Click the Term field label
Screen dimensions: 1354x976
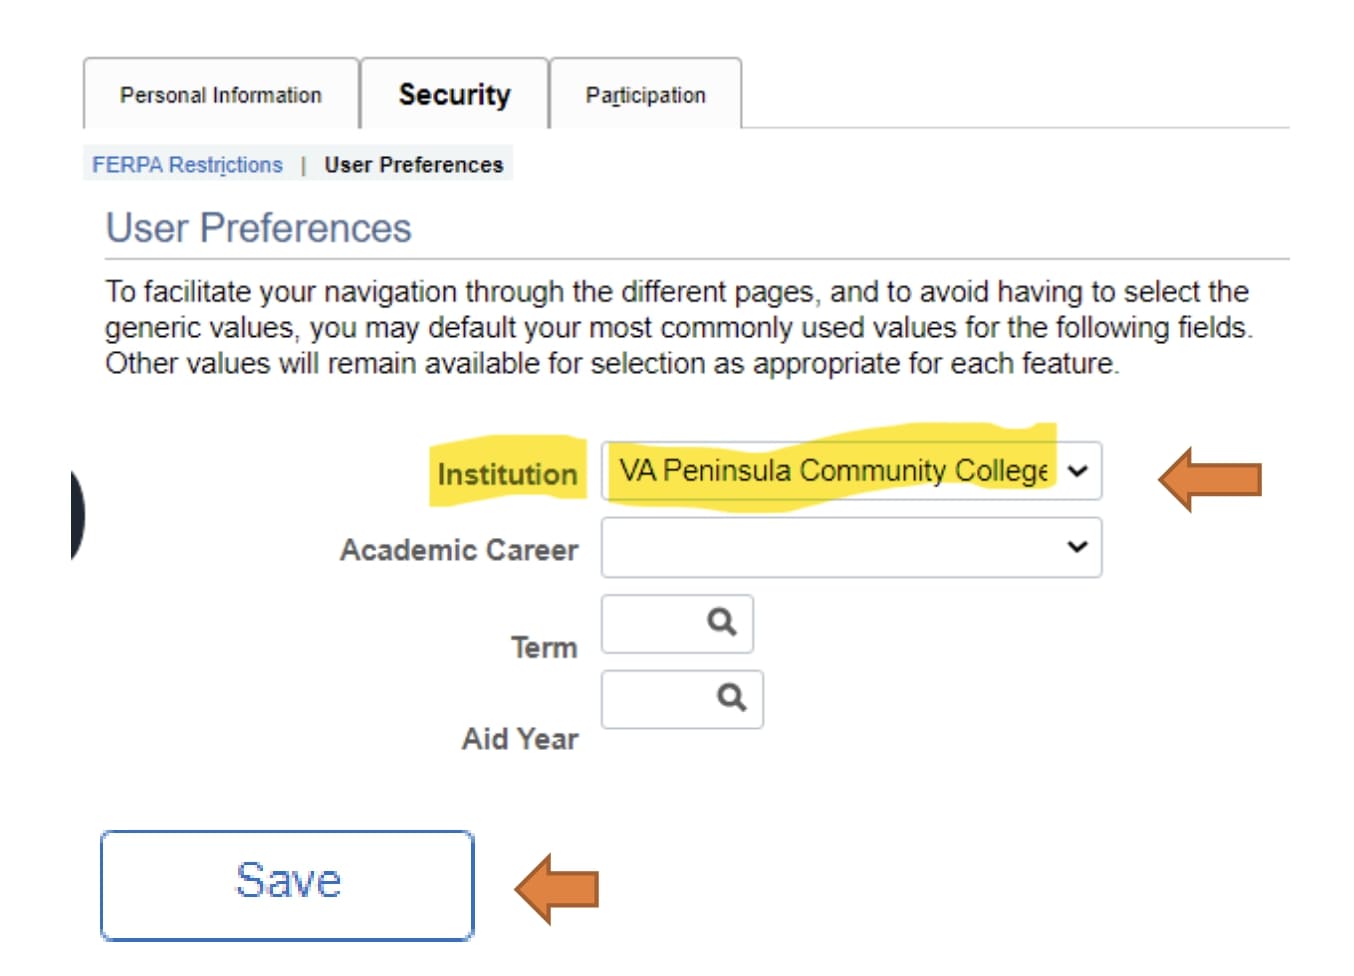click(544, 647)
